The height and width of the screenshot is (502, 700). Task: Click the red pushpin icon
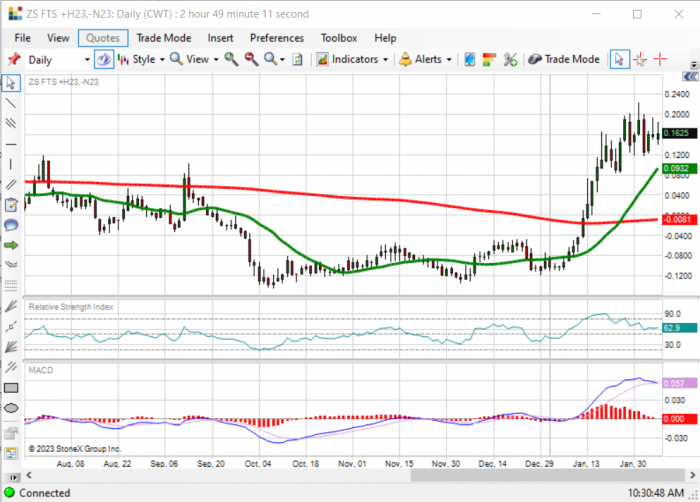point(14,59)
